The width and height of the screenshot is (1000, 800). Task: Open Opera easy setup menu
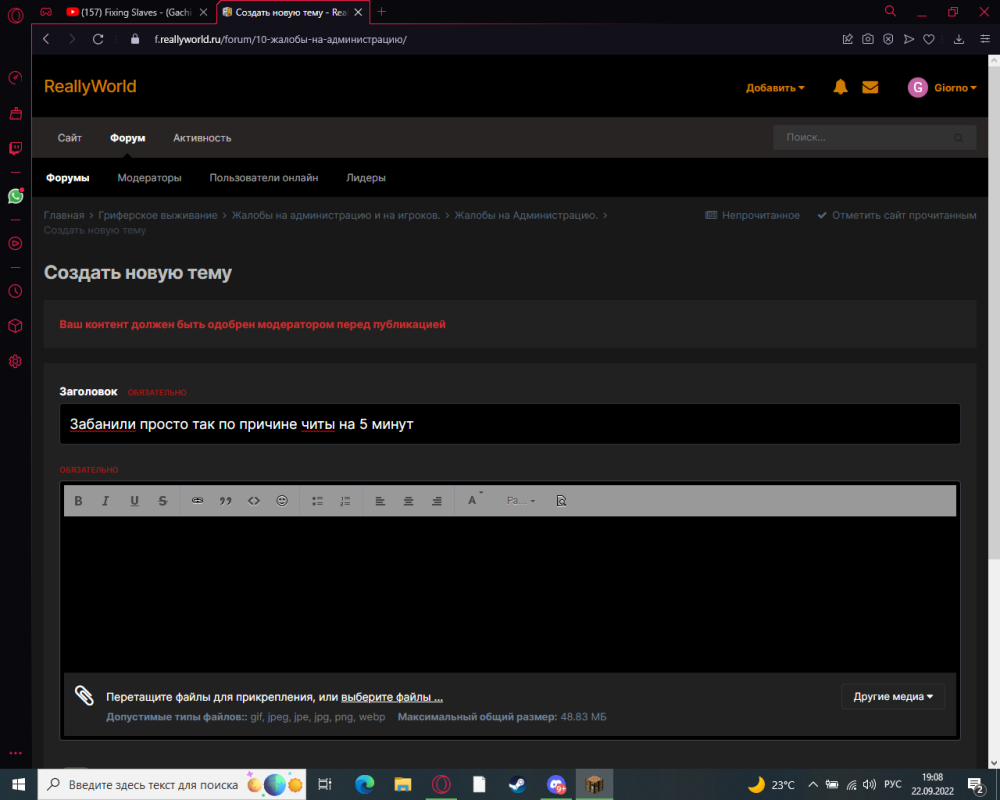pos(985,40)
